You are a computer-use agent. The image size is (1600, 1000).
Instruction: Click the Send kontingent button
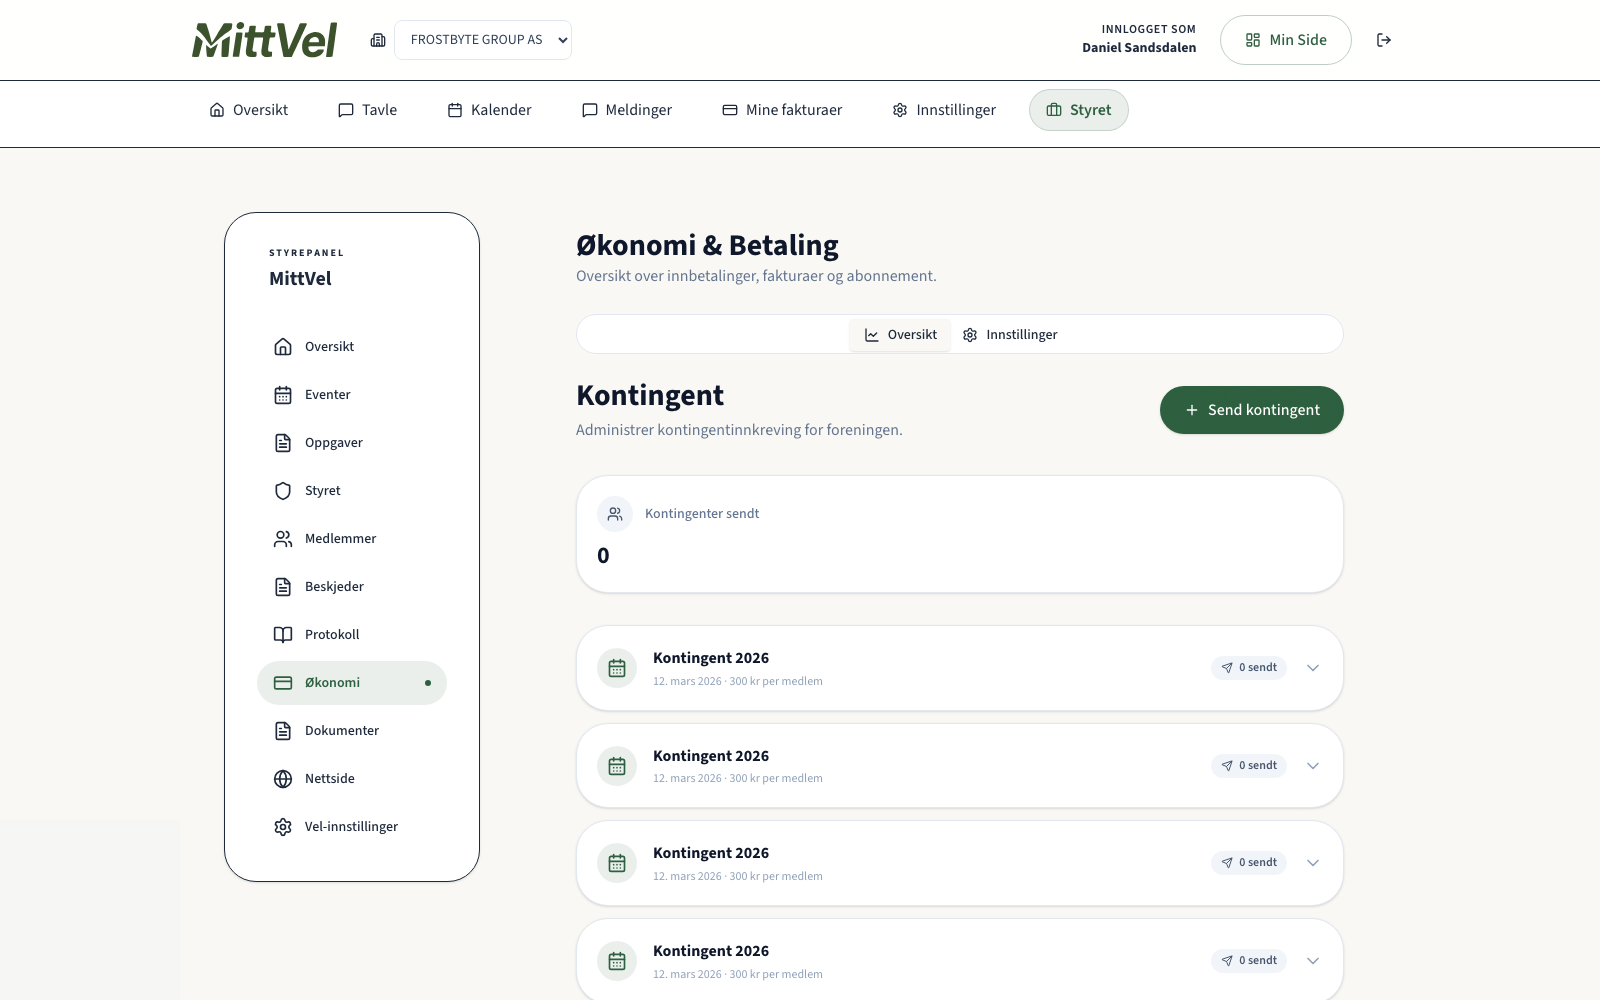[1251, 410]
